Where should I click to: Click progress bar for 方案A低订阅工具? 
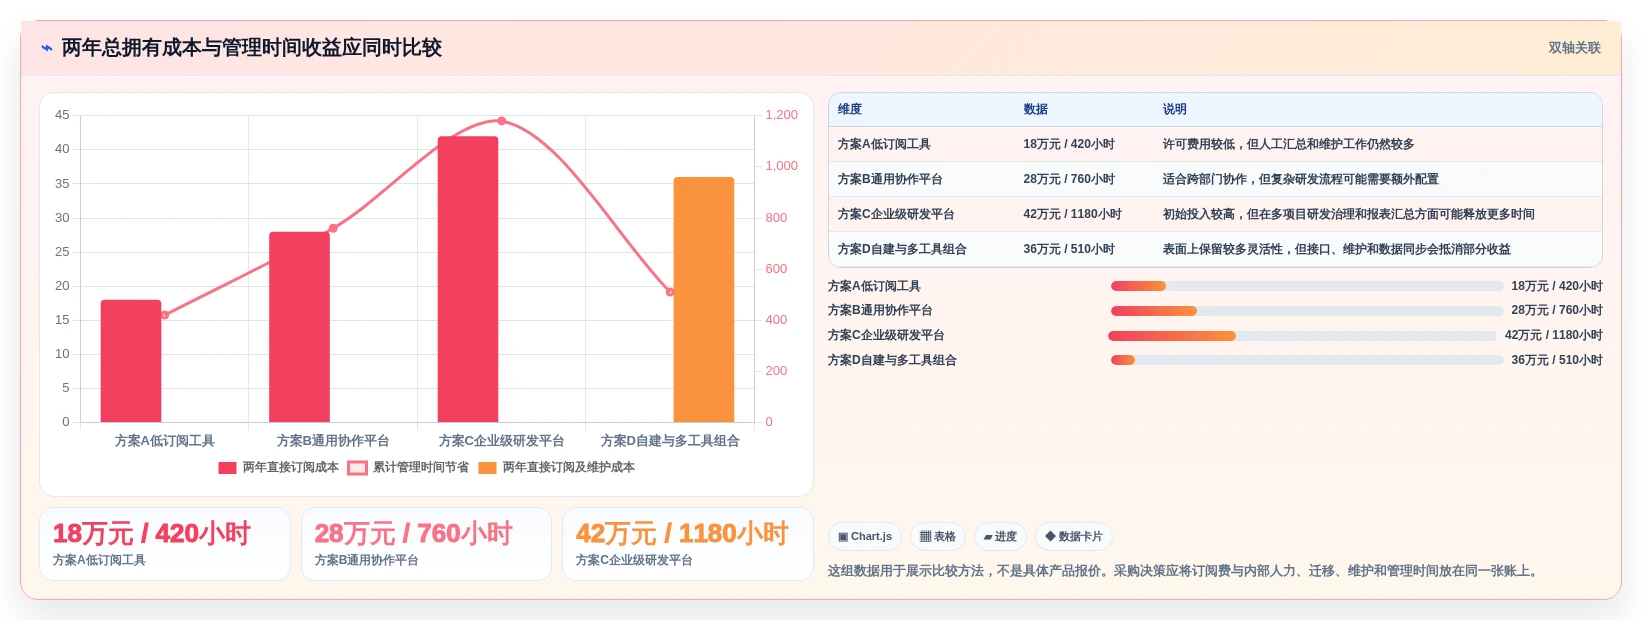coord(1307,286)
